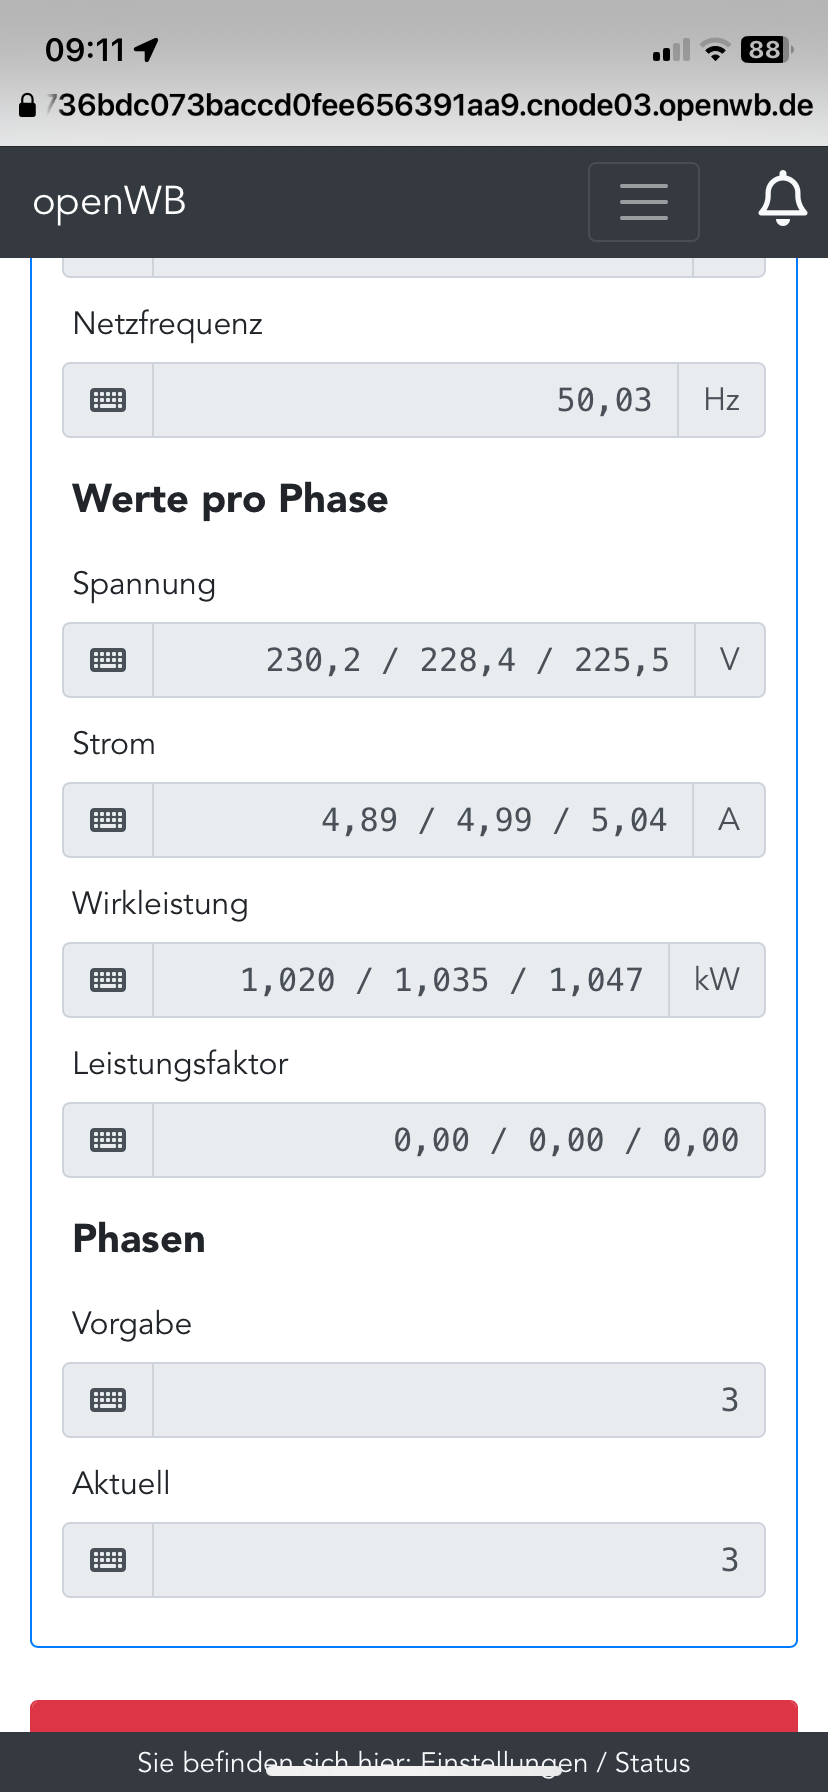
Task: Click keyboard icon beside Netzfrequenz field
Action: tap(108, 400)
